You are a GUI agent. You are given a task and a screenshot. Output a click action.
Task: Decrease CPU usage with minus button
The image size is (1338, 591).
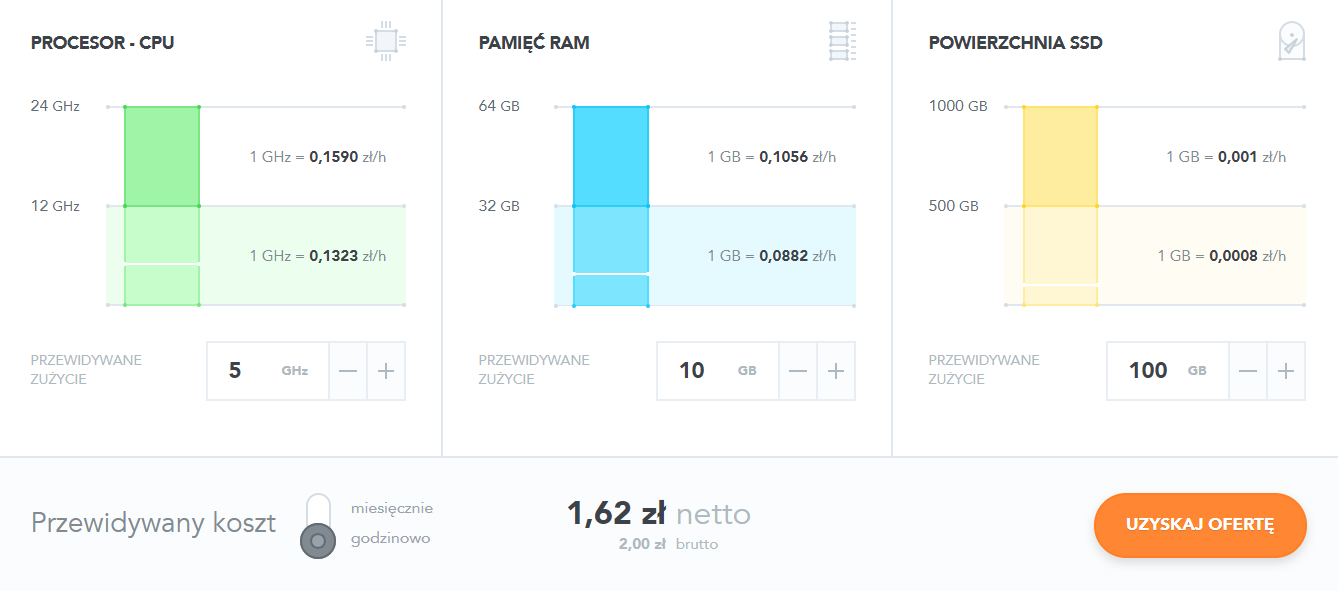point(348,371)
